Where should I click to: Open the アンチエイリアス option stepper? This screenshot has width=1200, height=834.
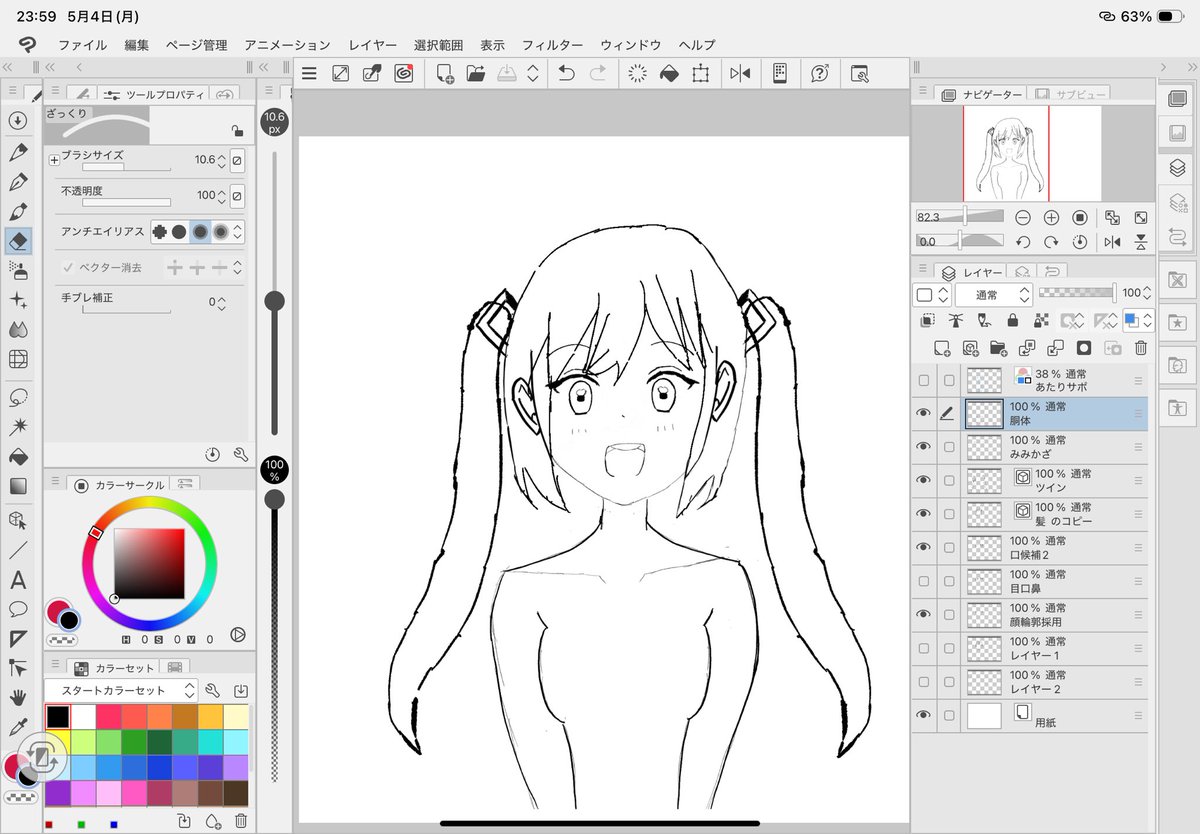(238, 231)
